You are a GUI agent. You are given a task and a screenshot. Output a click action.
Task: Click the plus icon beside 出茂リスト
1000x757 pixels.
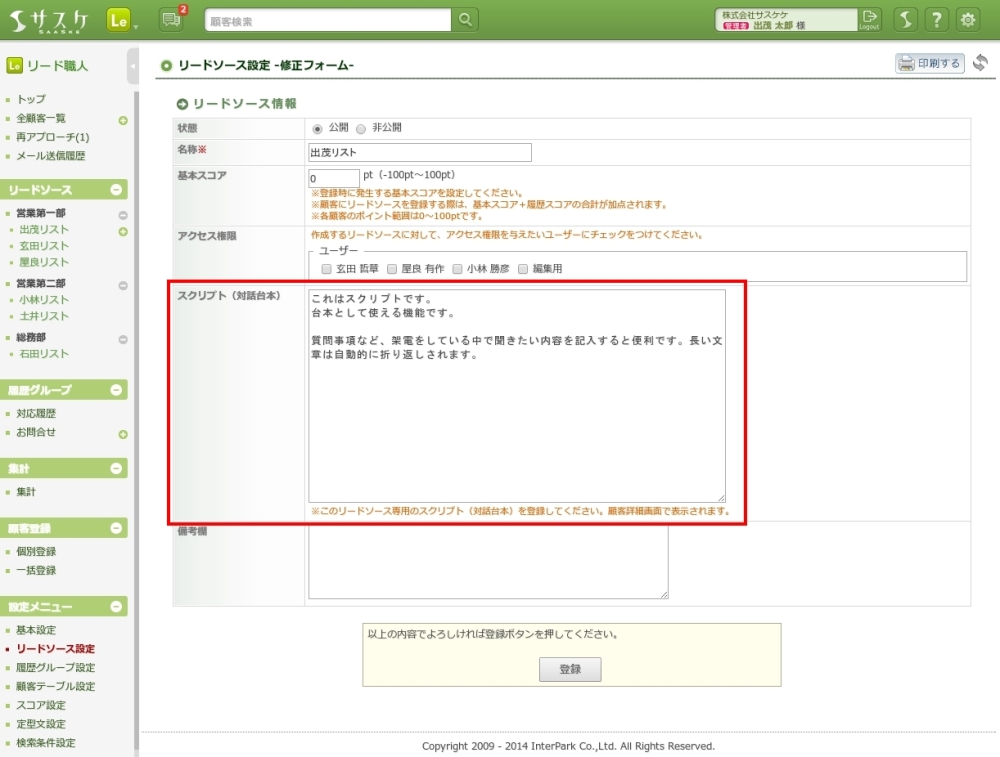coord(123,232)
